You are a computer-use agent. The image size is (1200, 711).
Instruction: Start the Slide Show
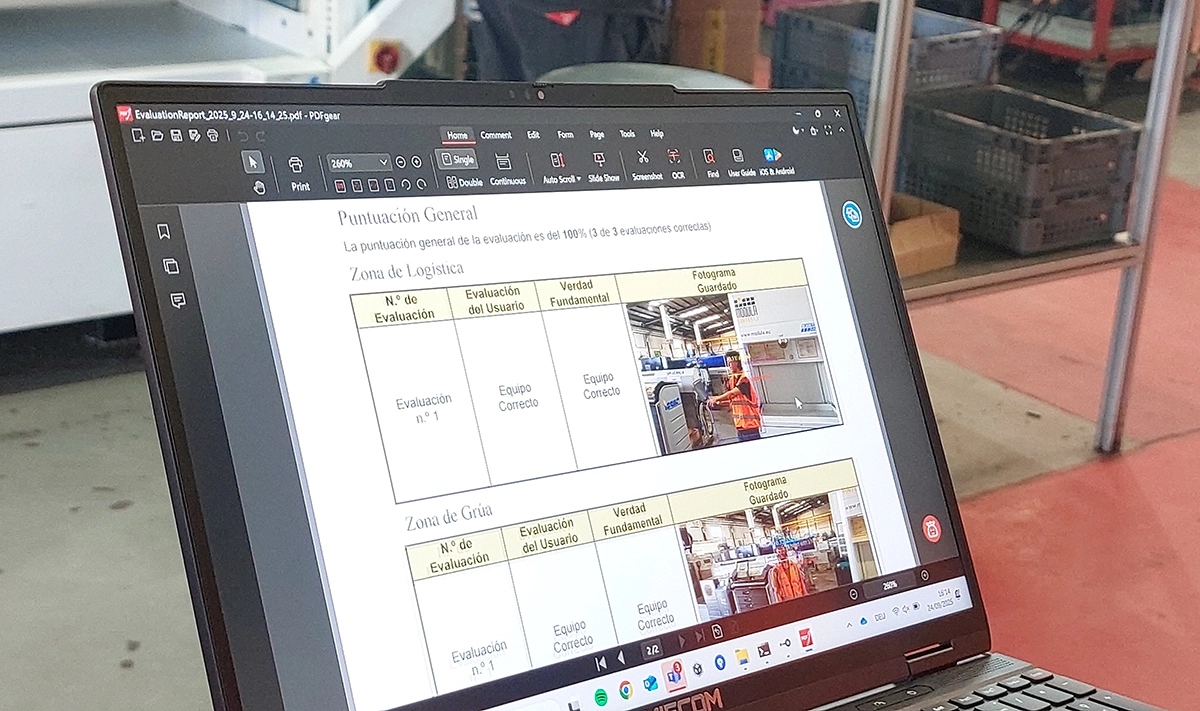600,160
